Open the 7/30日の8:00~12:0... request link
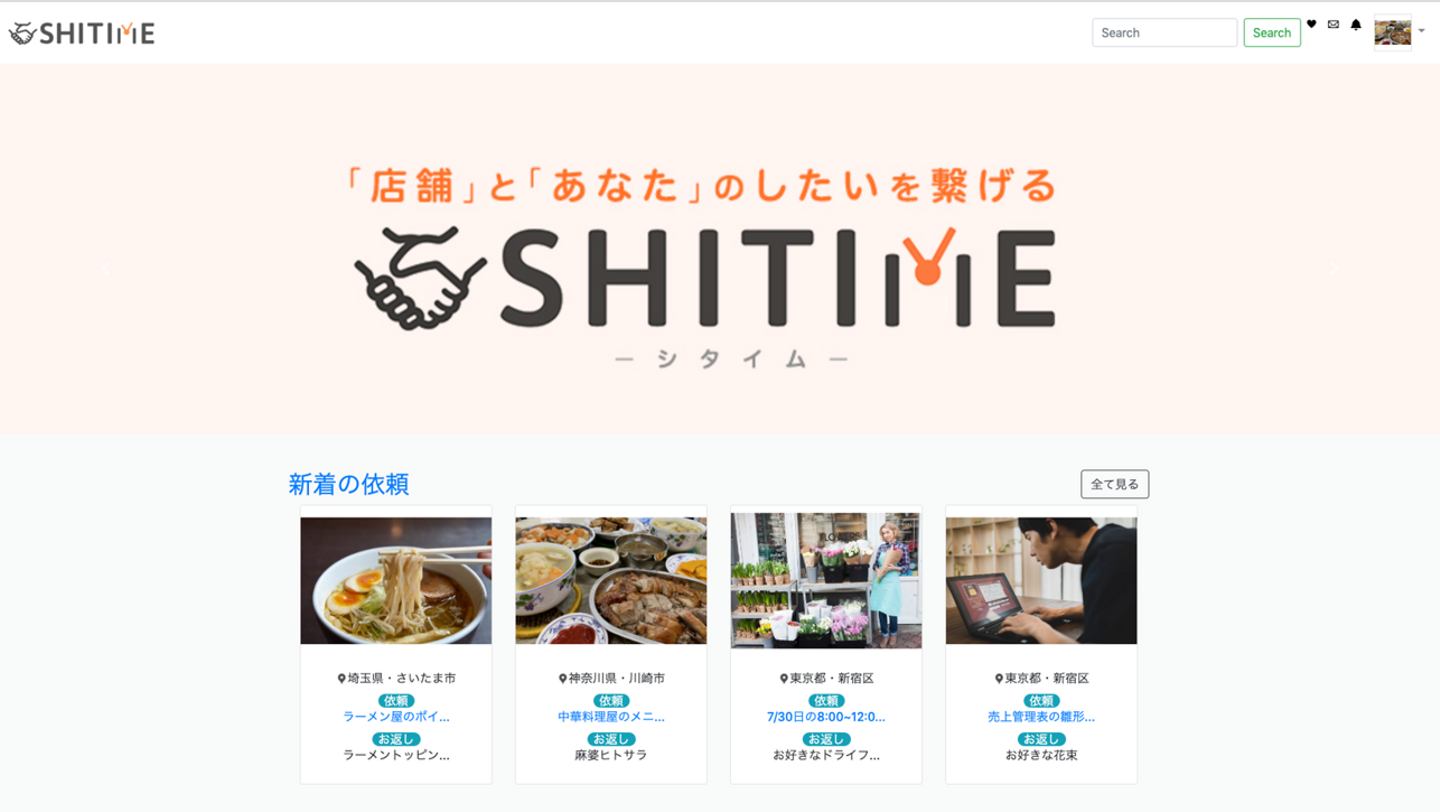 coord(826,717)
